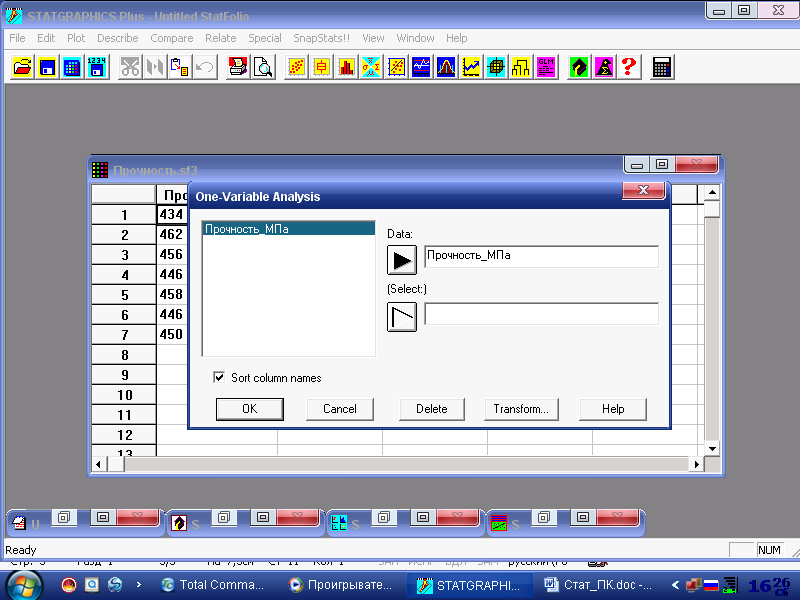Open the box-and-whisker plot icon
Viewport: 800px width, 600px height.
click(x=321, y=67)
